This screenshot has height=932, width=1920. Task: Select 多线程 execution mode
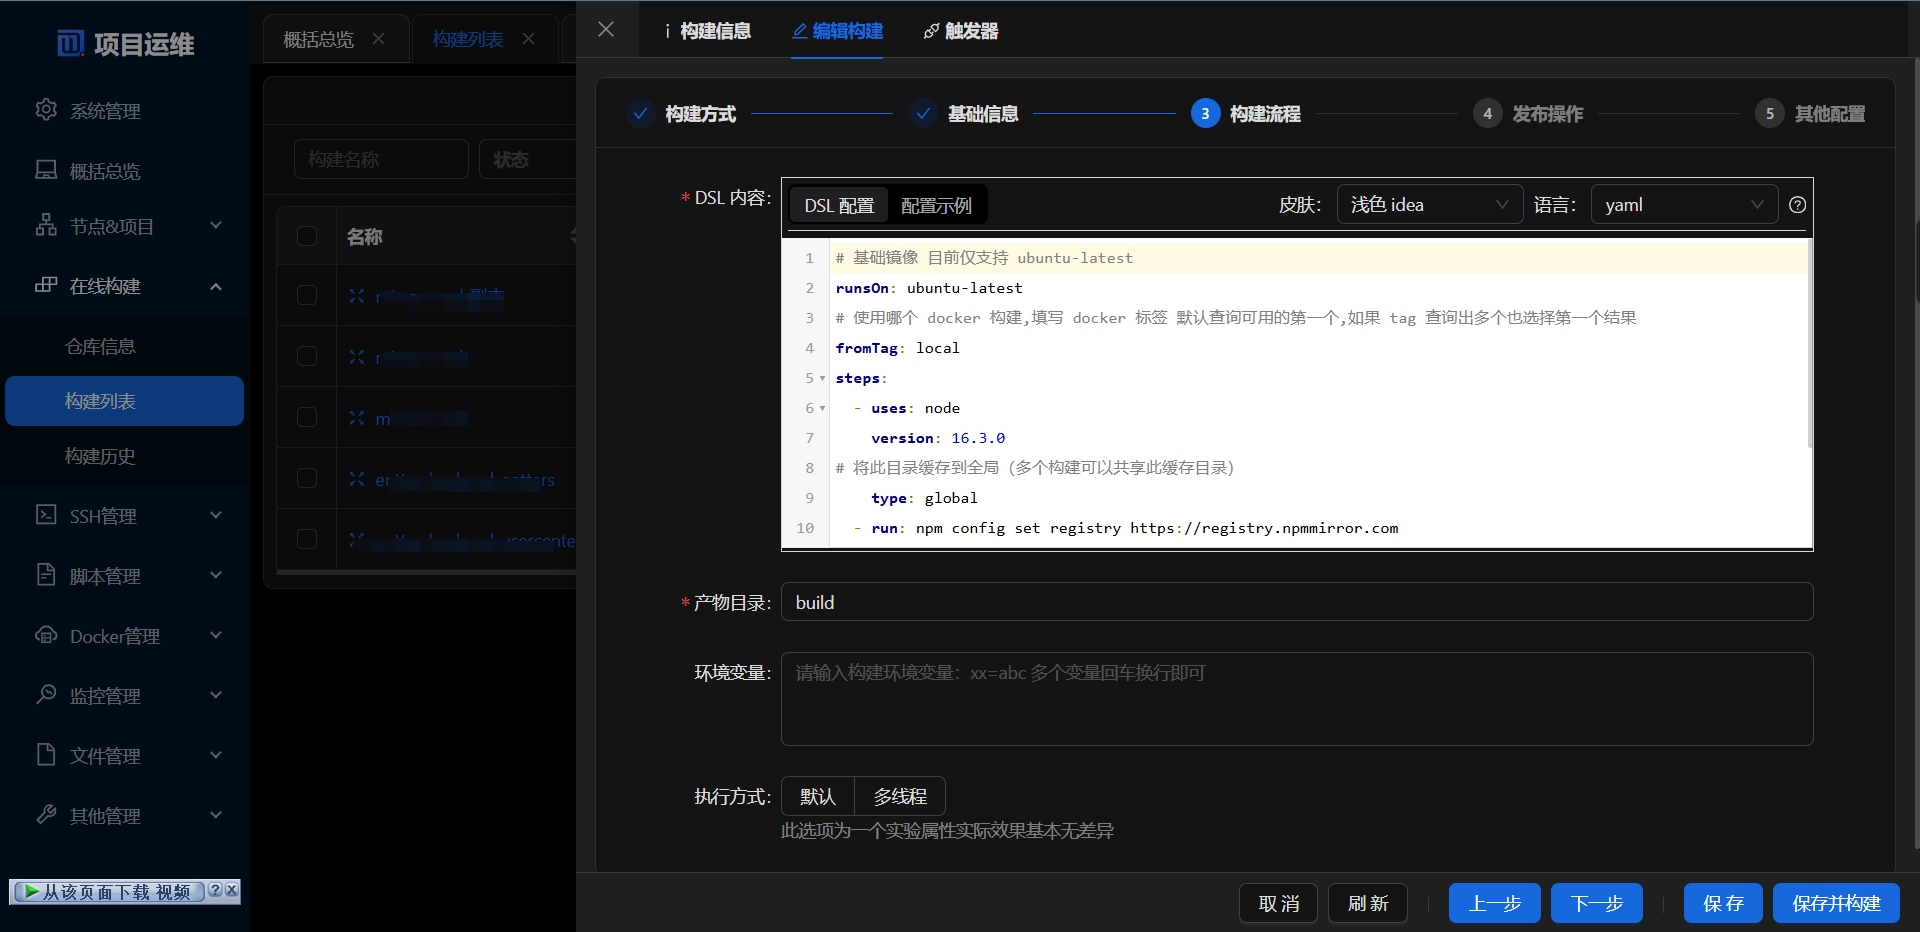pyautogui.click(x=900, y=796)
